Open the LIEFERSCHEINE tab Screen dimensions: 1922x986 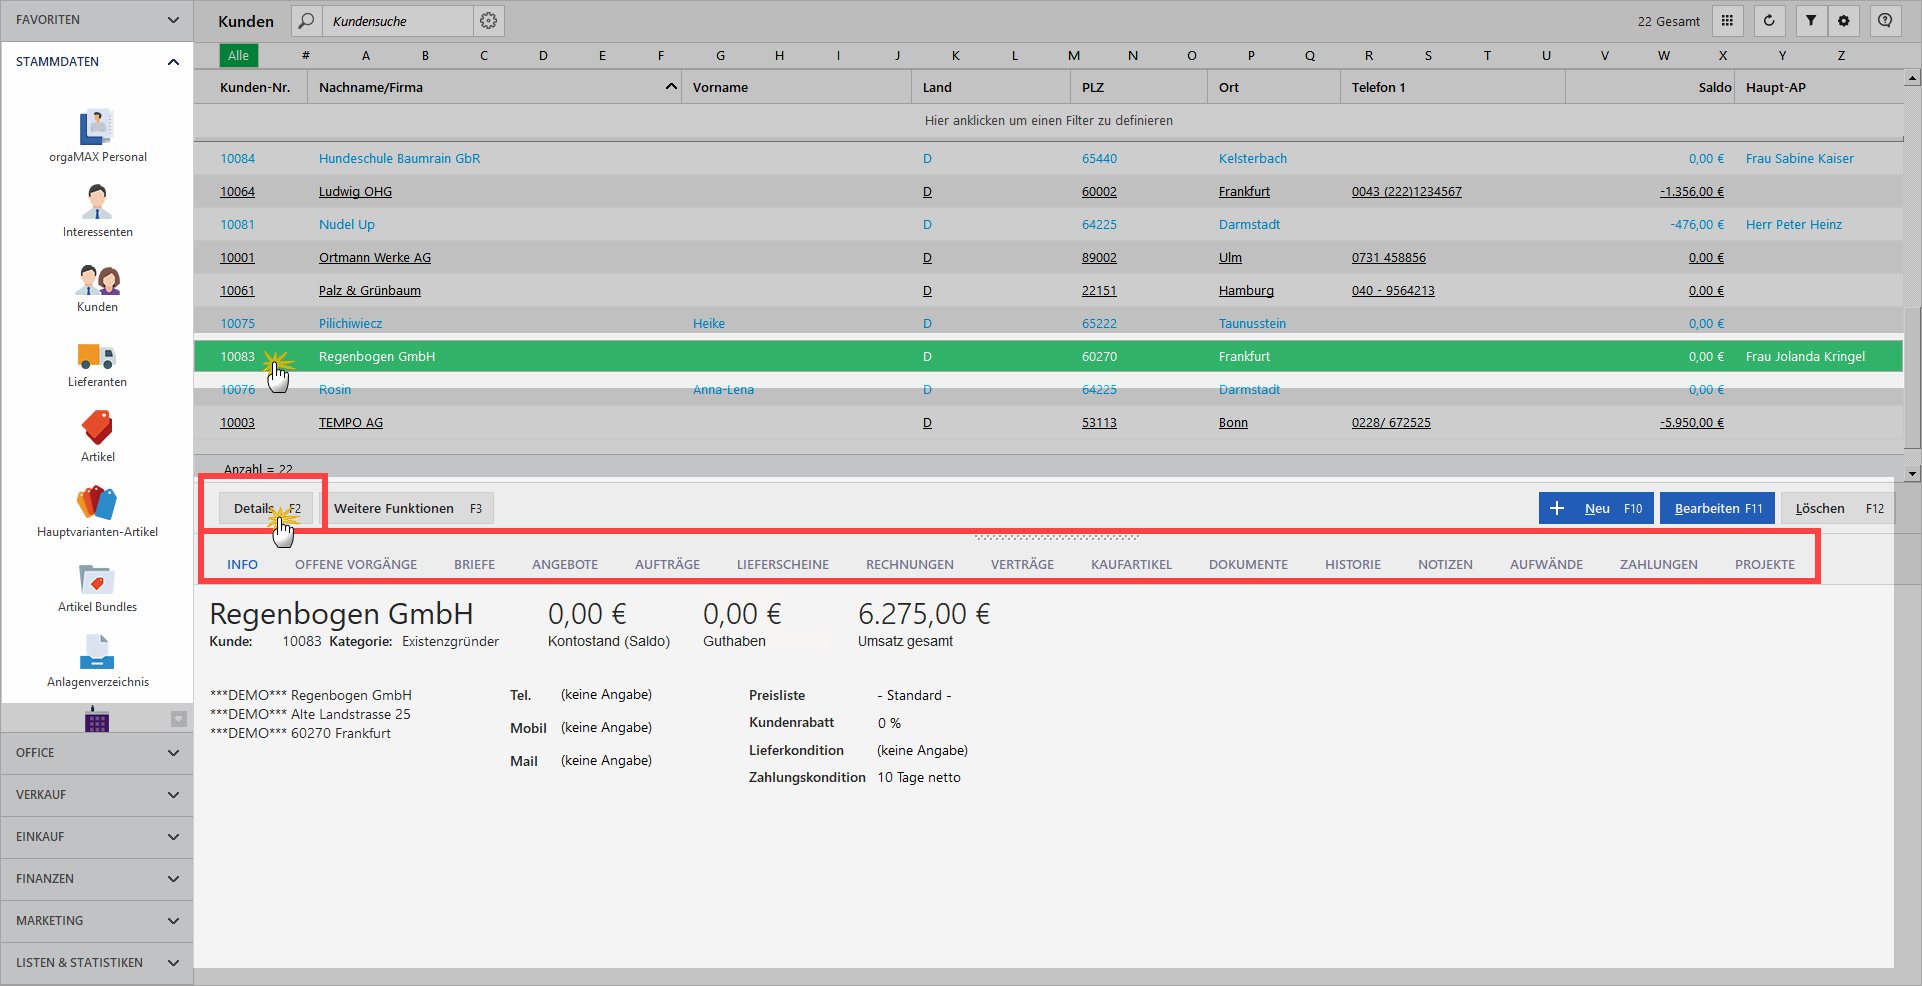tap(783, 564)
